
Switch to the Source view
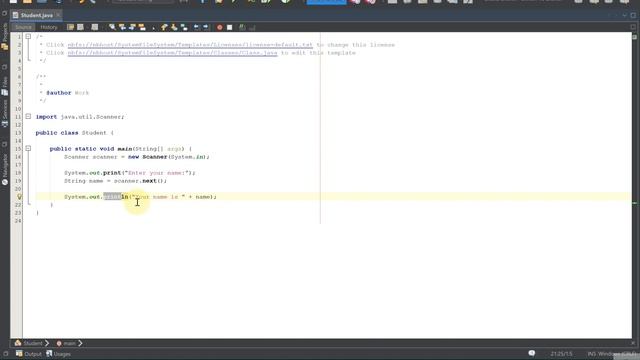[x=23, y=27]
